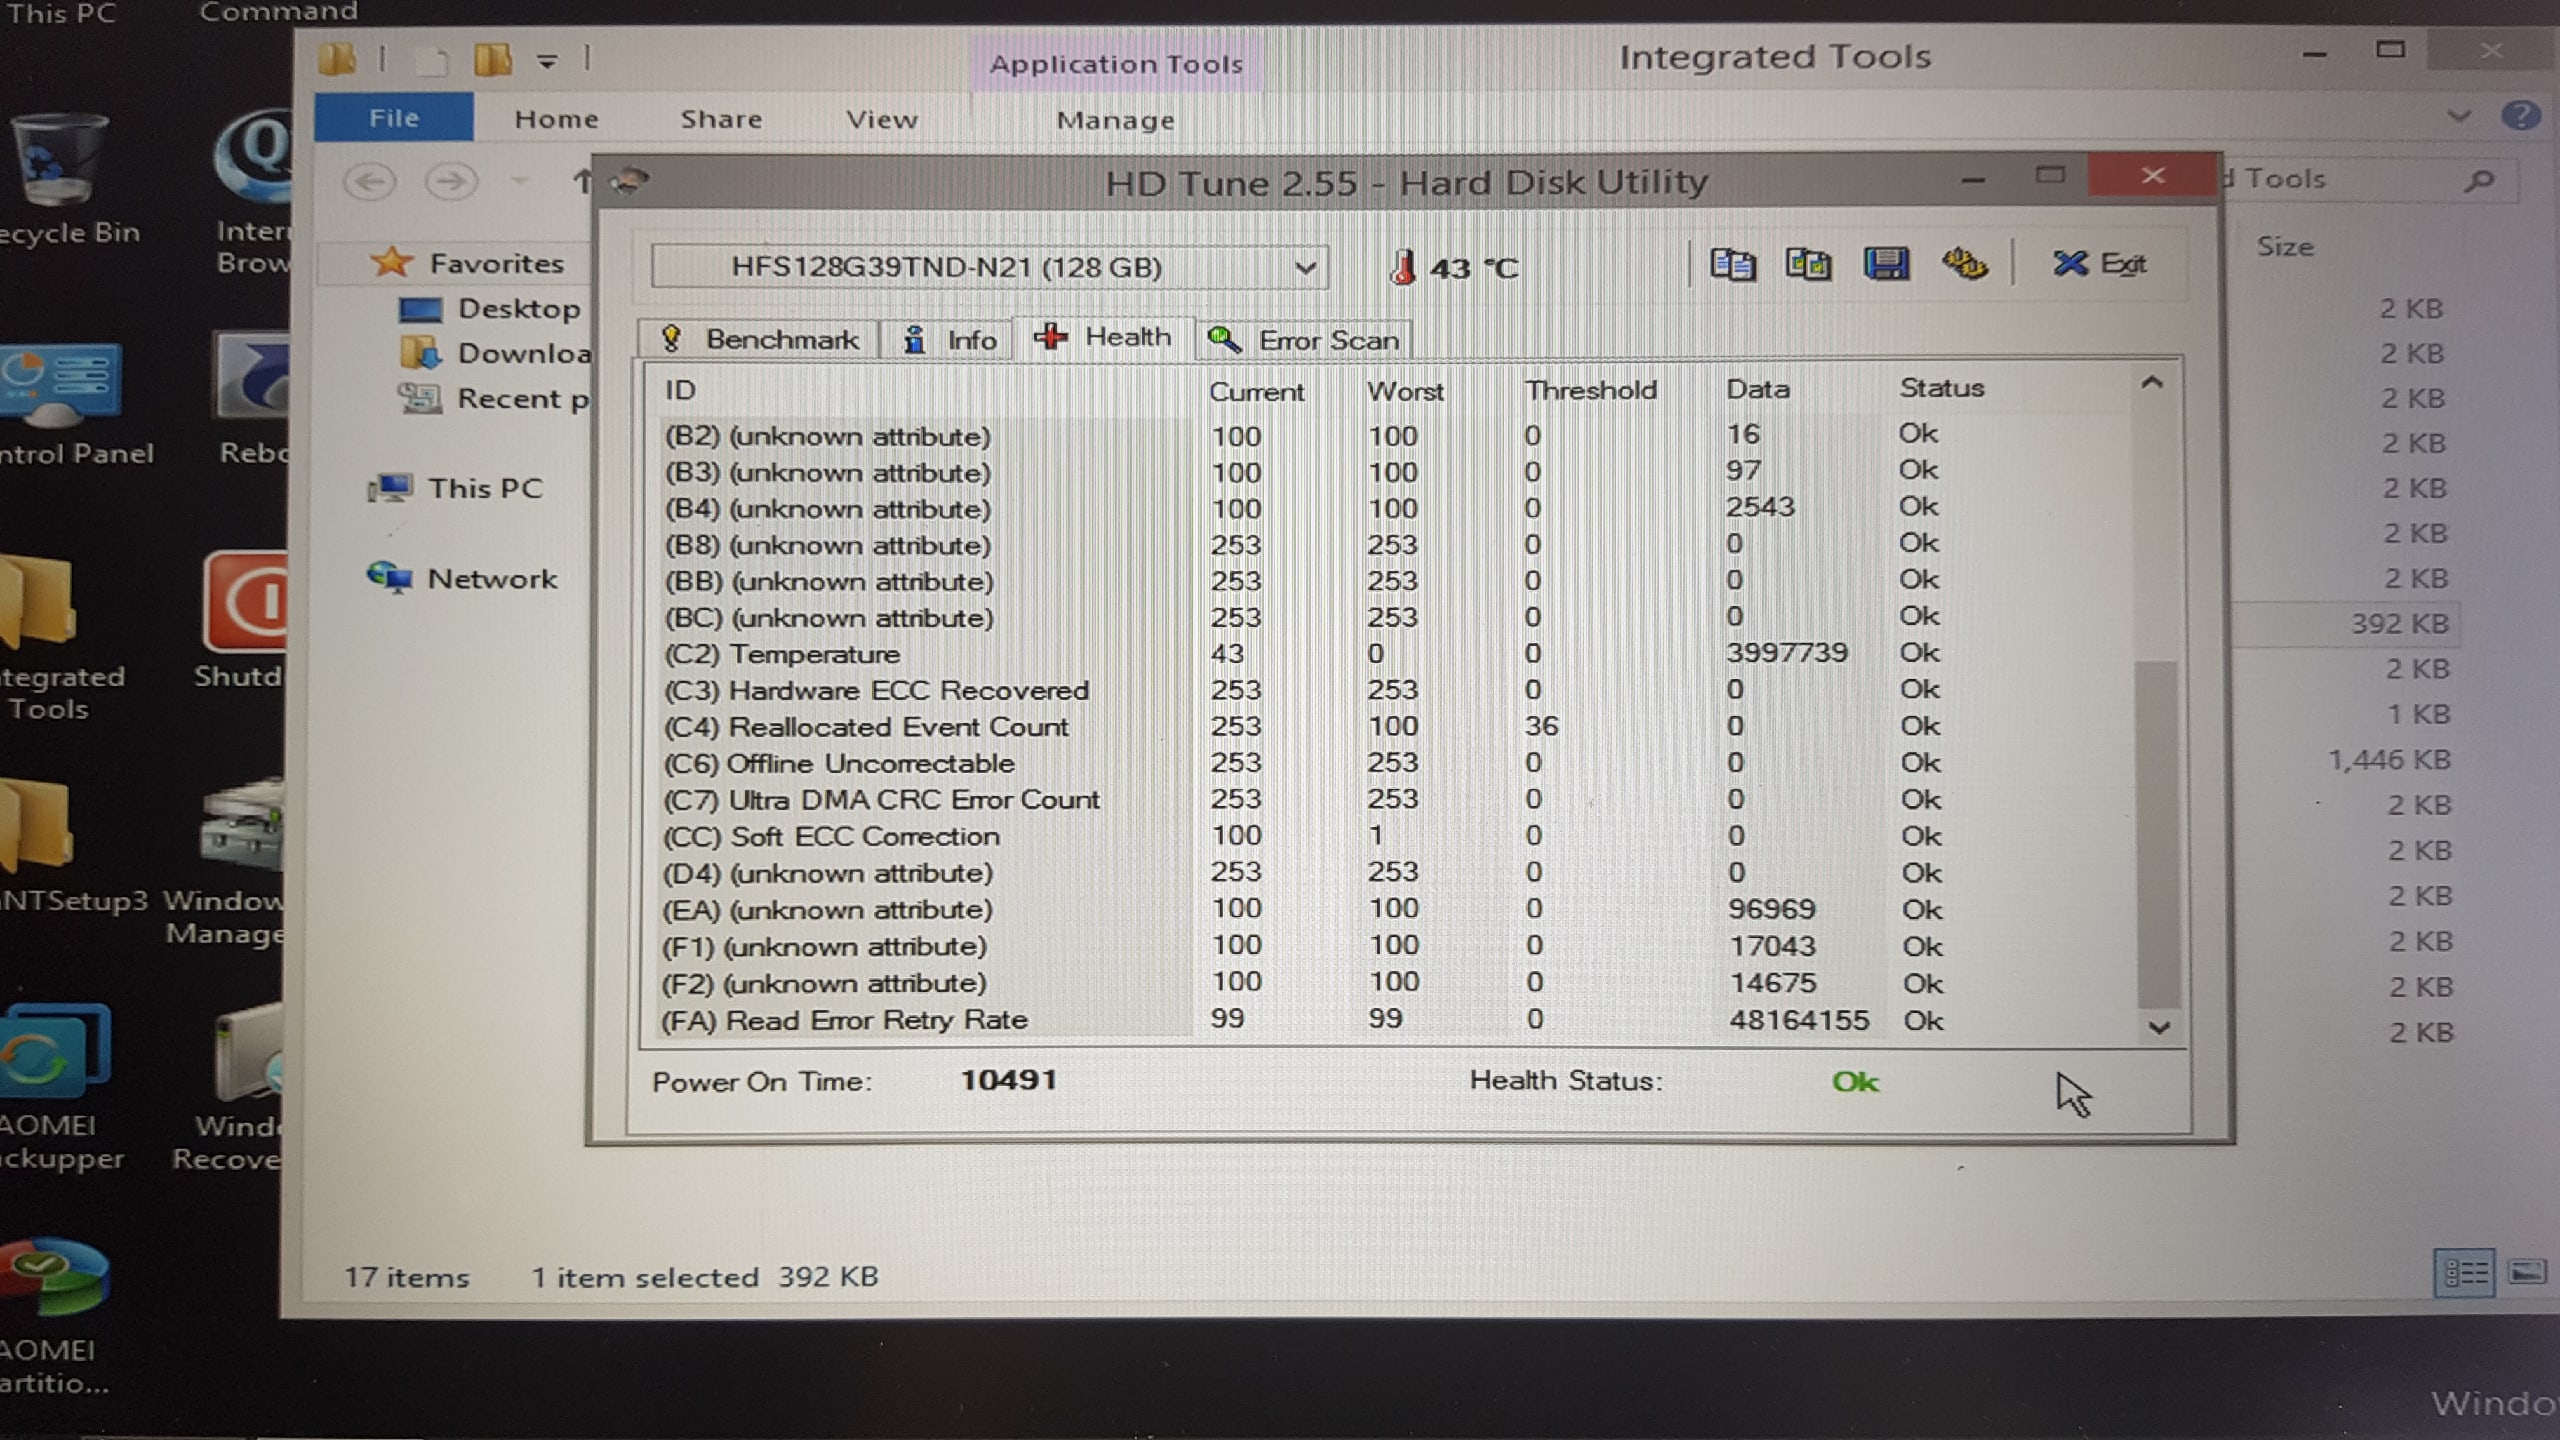The image size is (2560, 1440).
Task: Select the (C4) Reallocated Event Count row
Action: (x=1390, y=727)
